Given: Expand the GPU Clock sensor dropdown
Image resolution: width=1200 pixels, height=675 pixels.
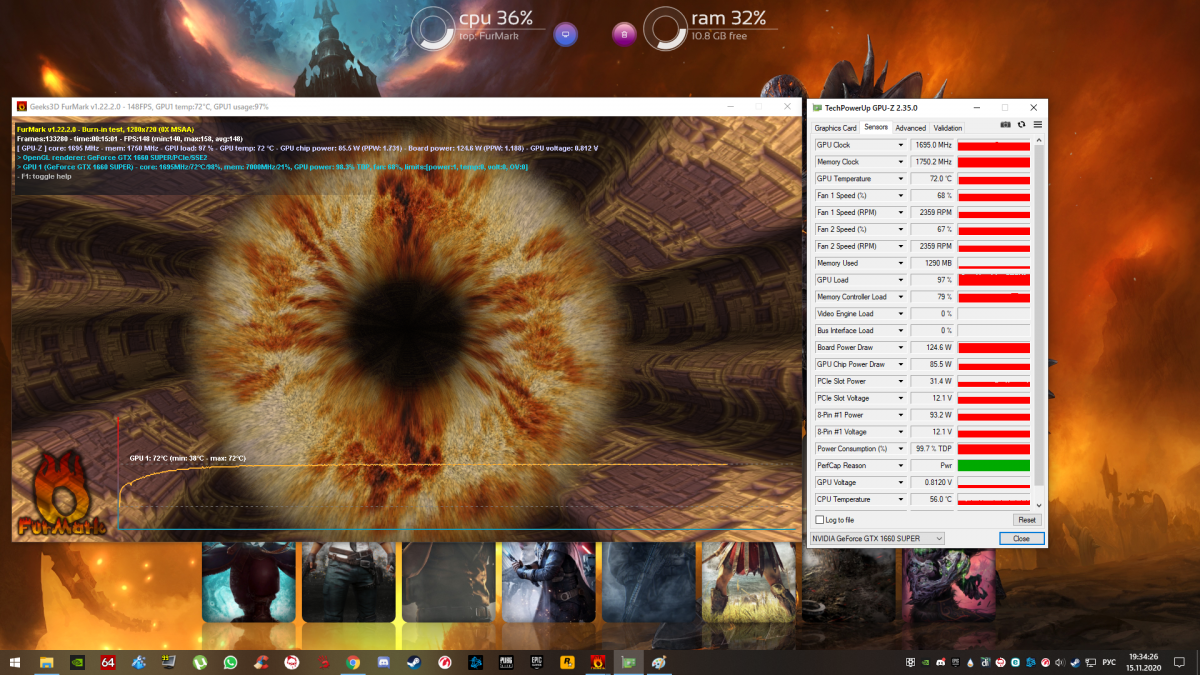Looking at the screenshot, I should click(x=901, y=145).
